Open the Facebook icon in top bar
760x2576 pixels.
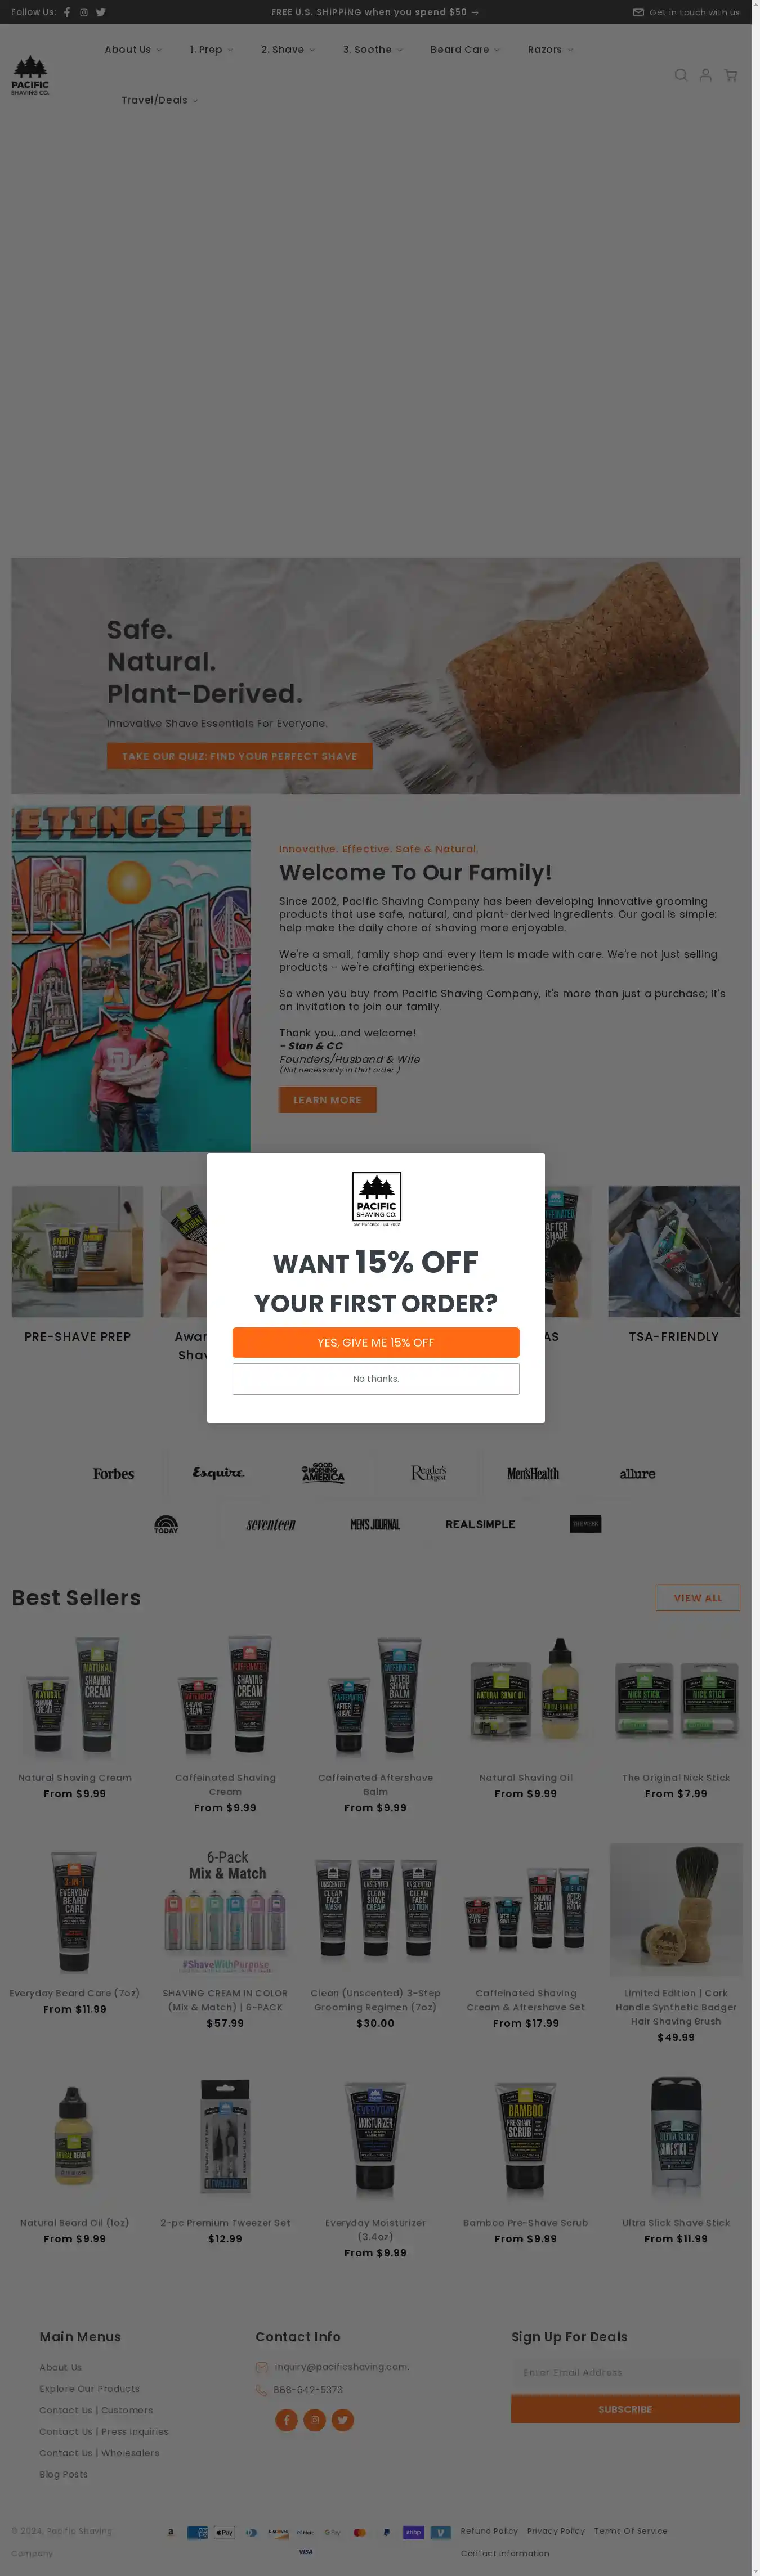67,12
